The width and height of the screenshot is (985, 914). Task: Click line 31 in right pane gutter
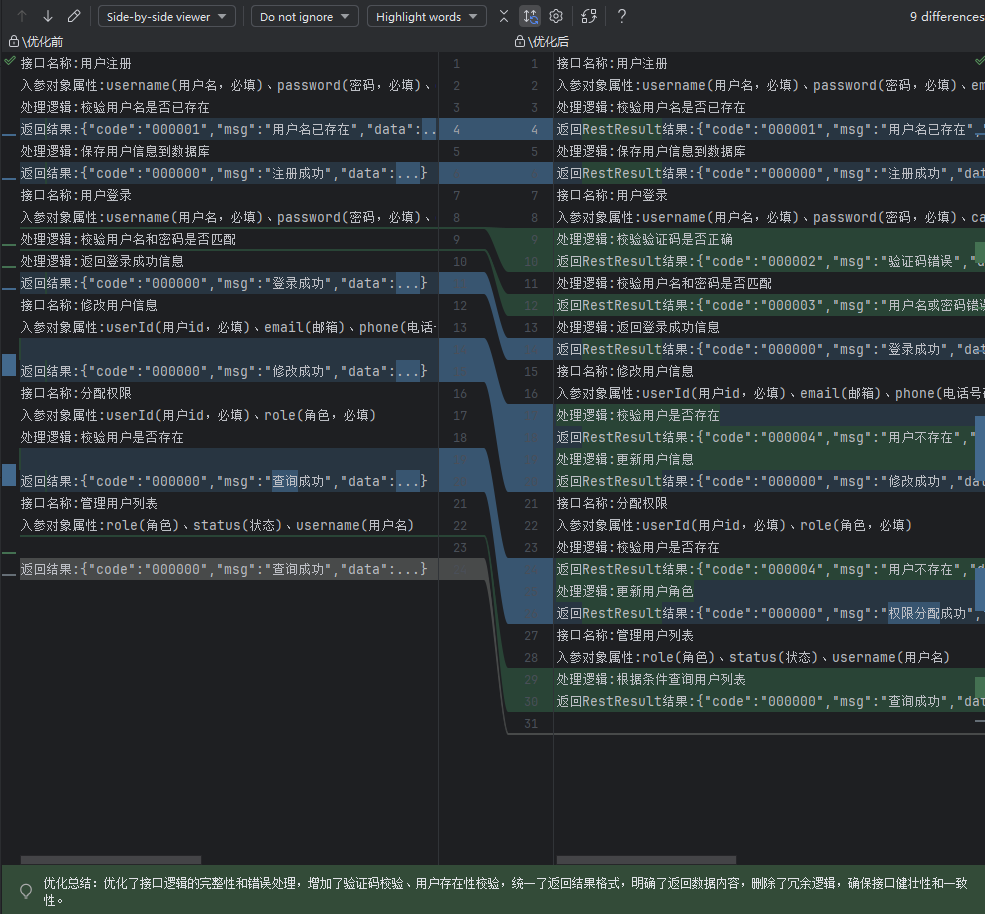pyautogui.click(x=531, y=723)
